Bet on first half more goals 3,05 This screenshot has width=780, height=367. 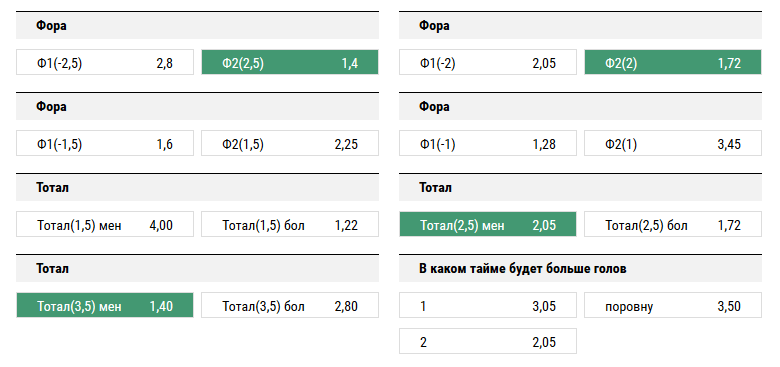coord(488,305)
